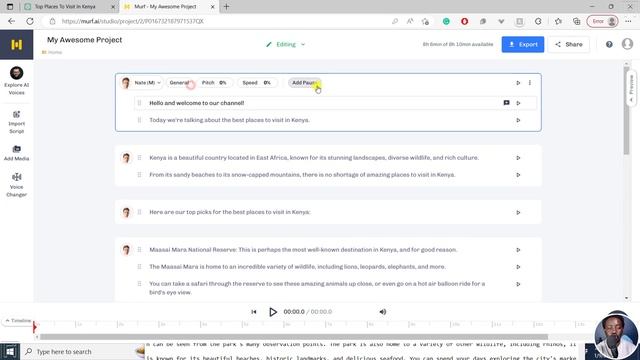This screenshot has height=360, width=640.
Task: Click voice avatar of Maasai Mara block
Action: pos(126,250)
